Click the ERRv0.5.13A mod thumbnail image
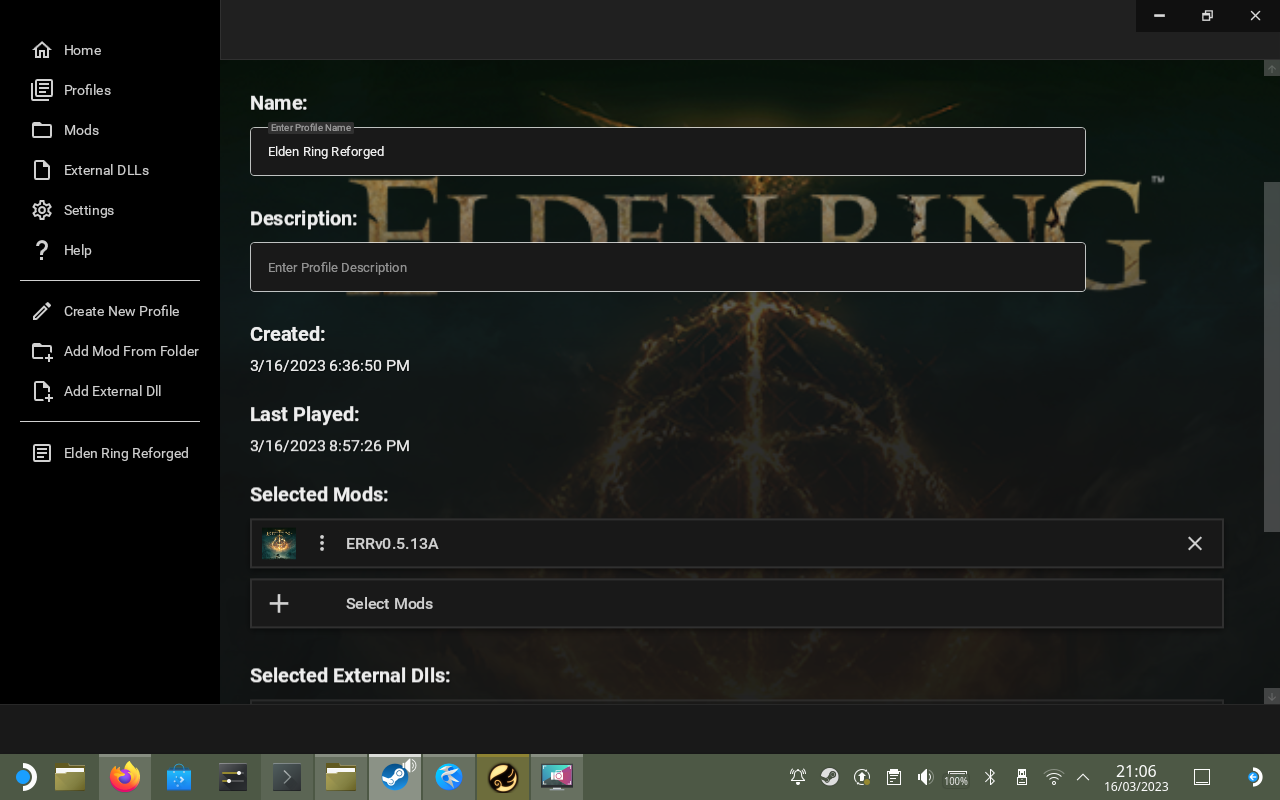This screenshot has height=800, width=1280. pyautogui.click(x=279, y=543)
